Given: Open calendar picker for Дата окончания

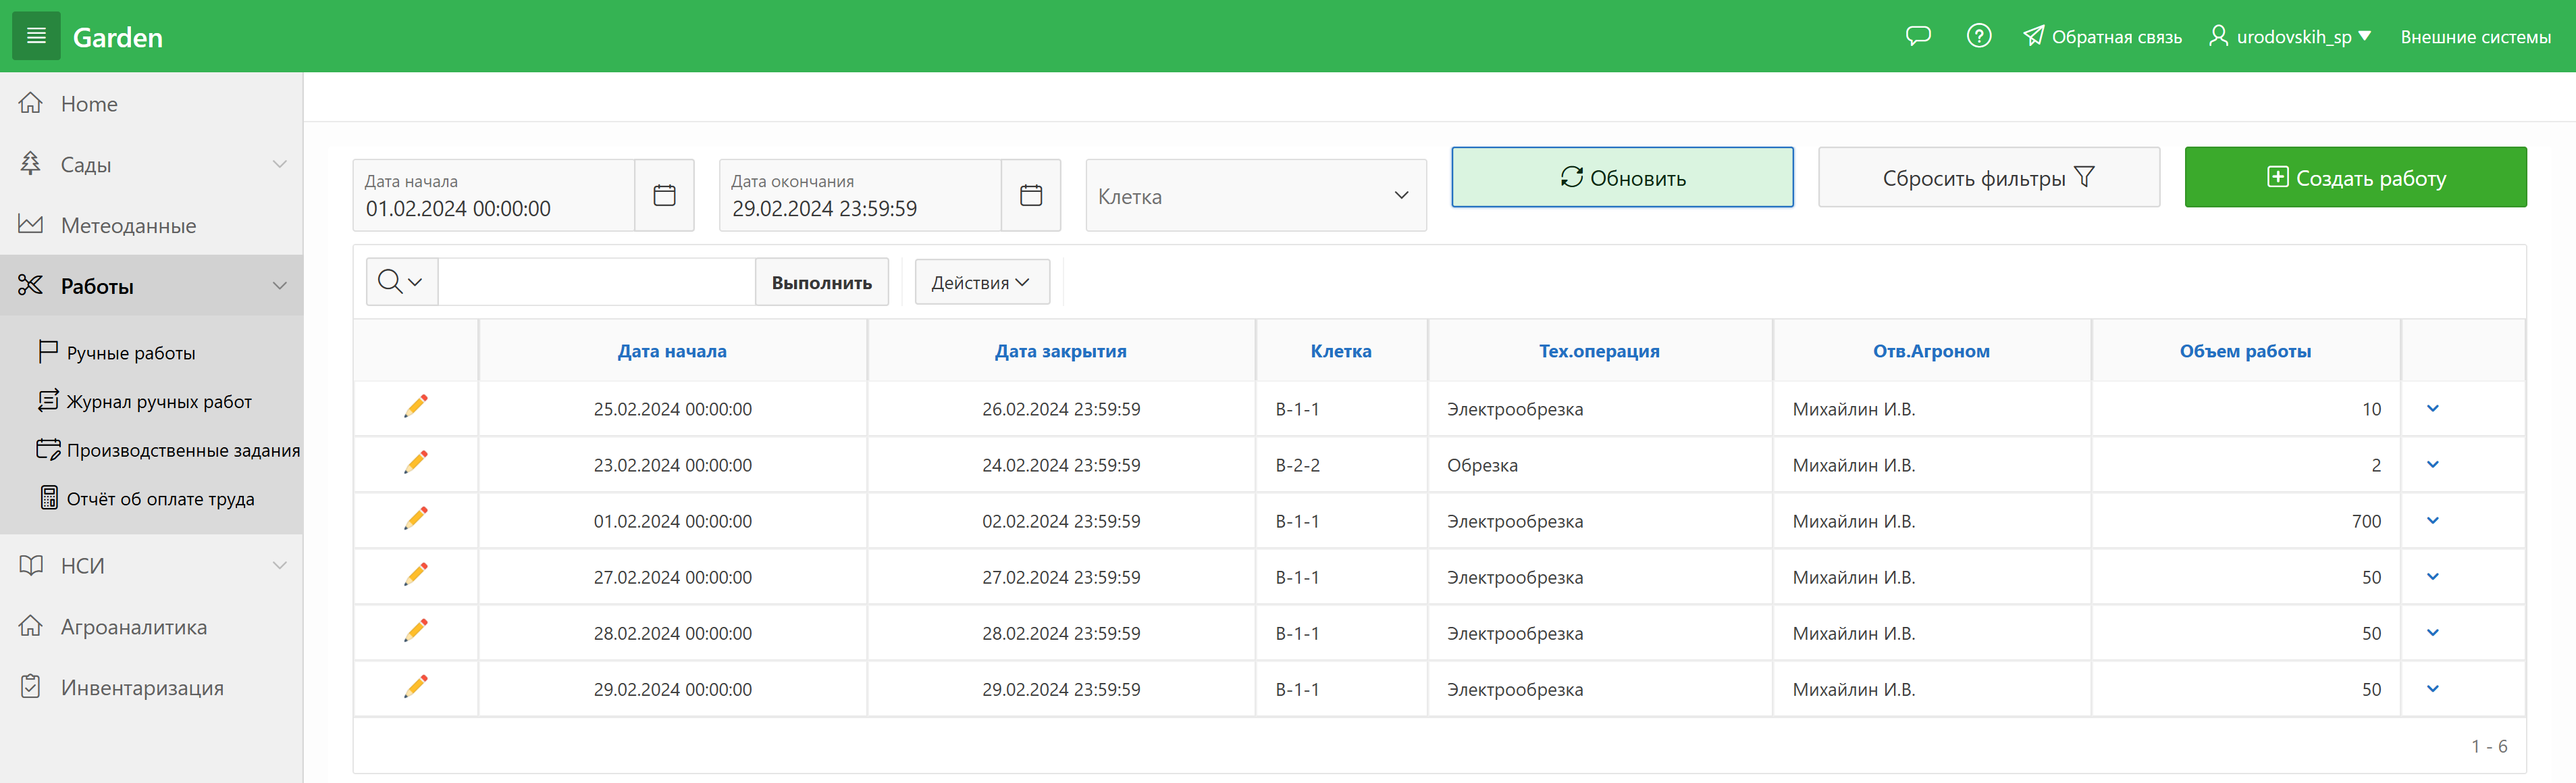Looking at the screenshot, I should pos(1030,195).
